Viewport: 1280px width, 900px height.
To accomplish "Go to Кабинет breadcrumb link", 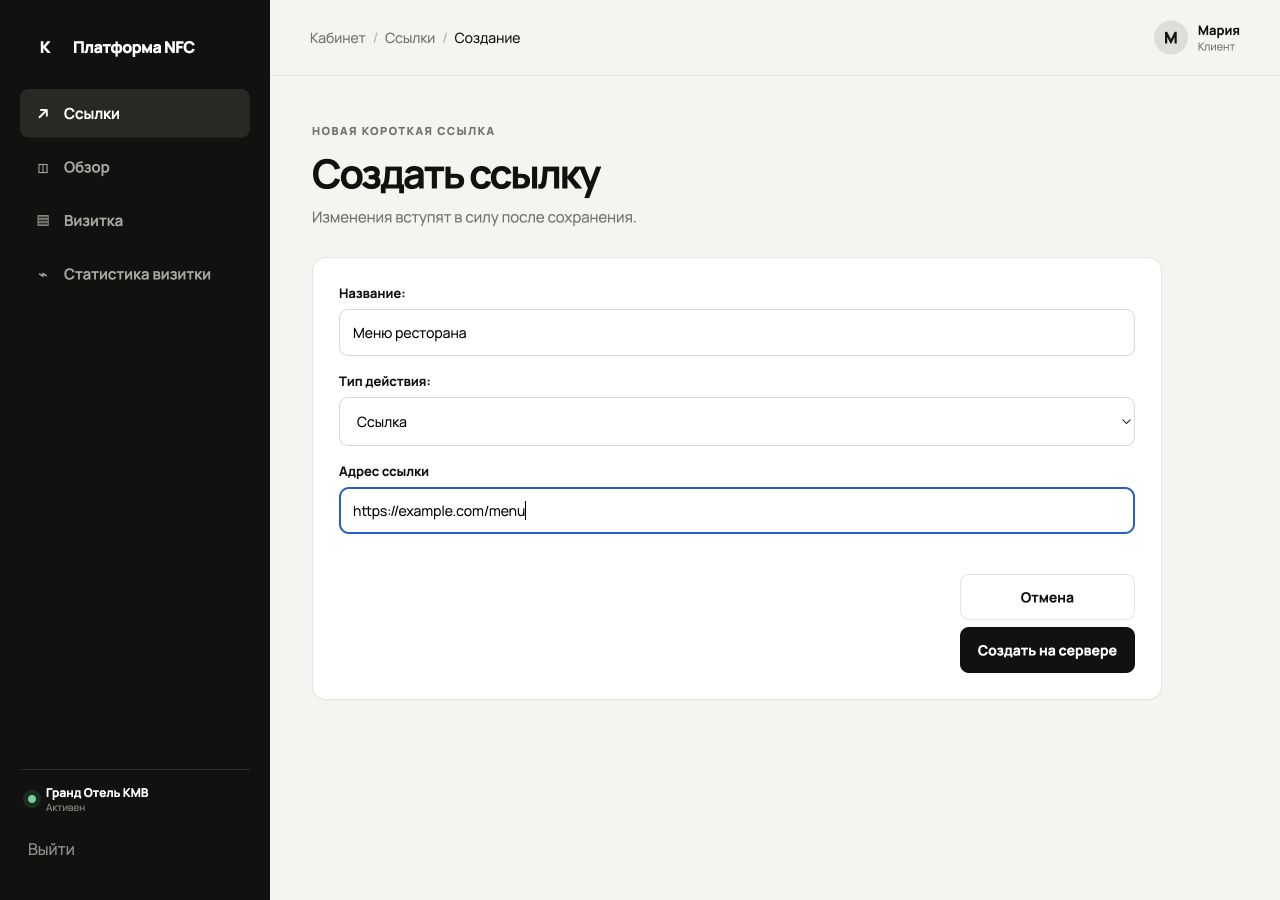I will pyautogui.click(x=338, y=38).
